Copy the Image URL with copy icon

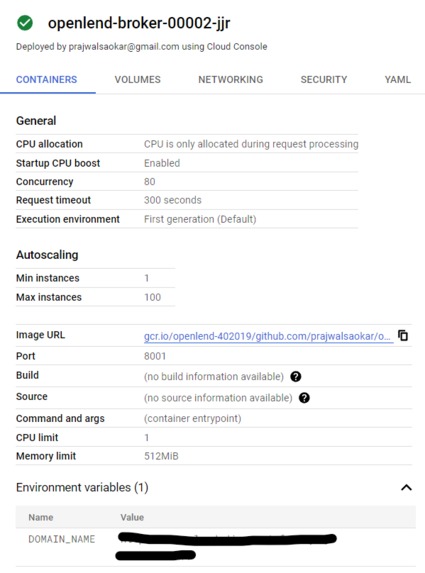[x=403, y=335]
